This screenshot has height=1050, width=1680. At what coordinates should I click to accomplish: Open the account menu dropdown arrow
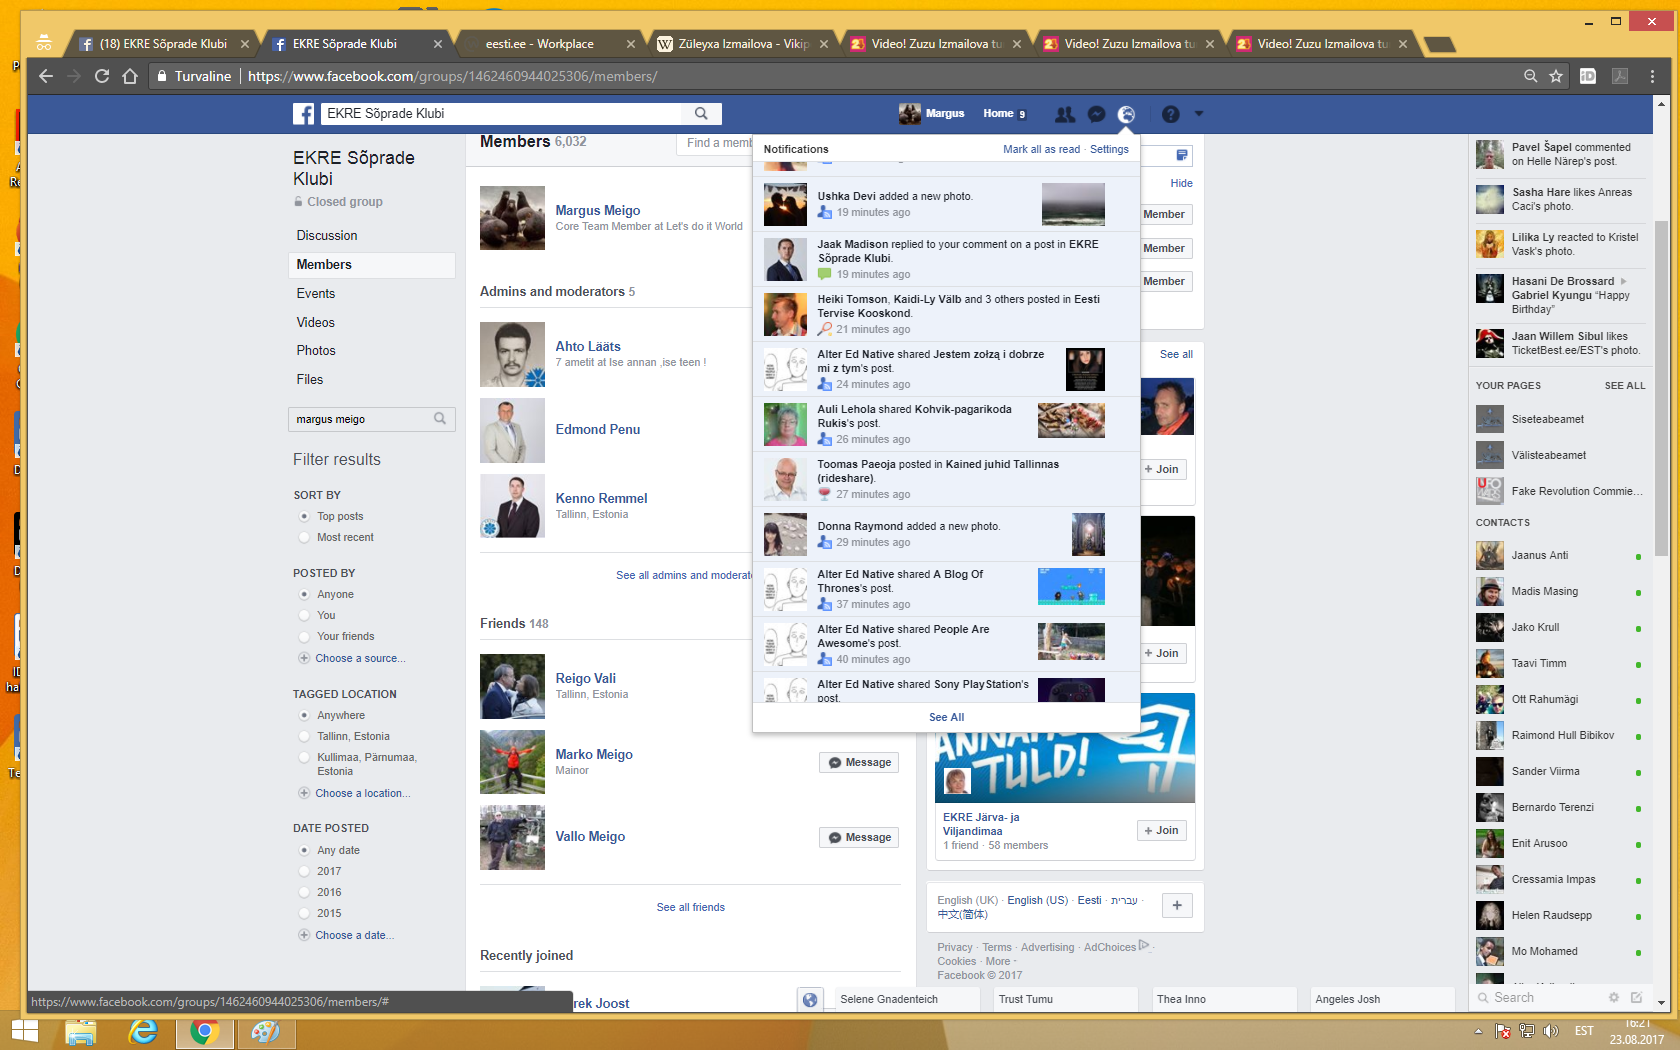(x=1199, y=114)
